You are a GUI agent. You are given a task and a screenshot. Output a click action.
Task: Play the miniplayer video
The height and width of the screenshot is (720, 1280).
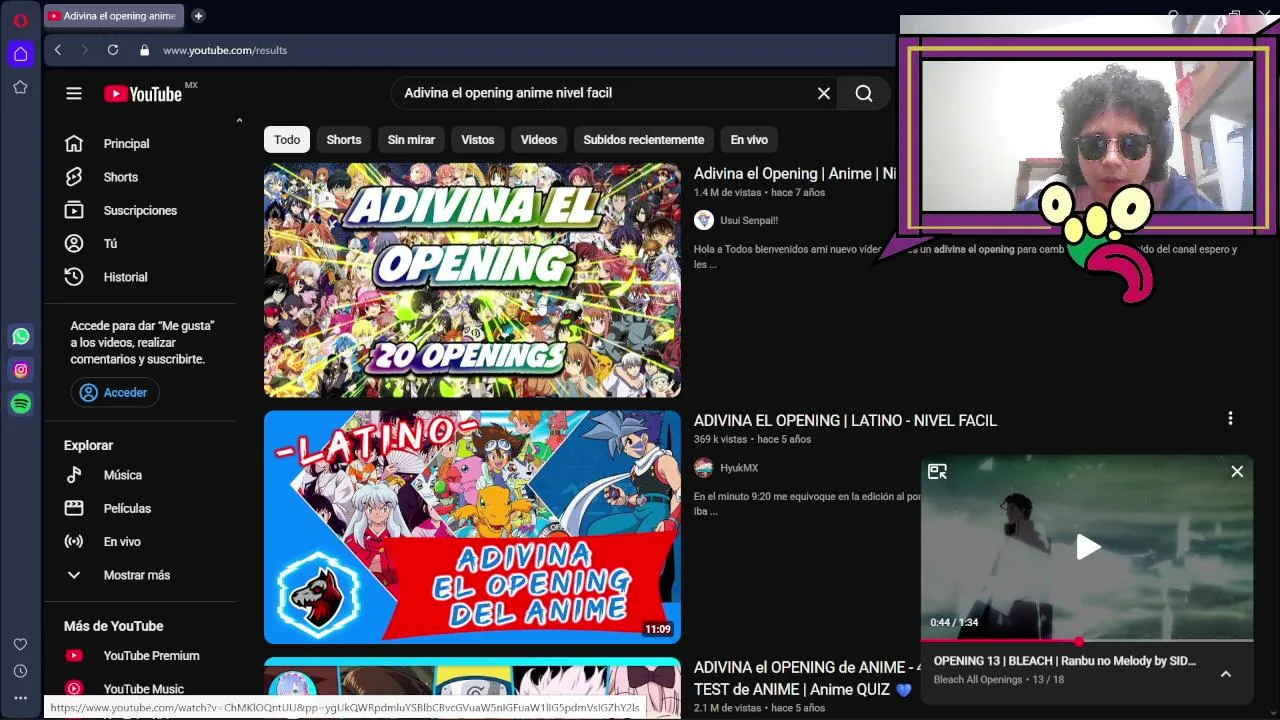coord(1088,547)
